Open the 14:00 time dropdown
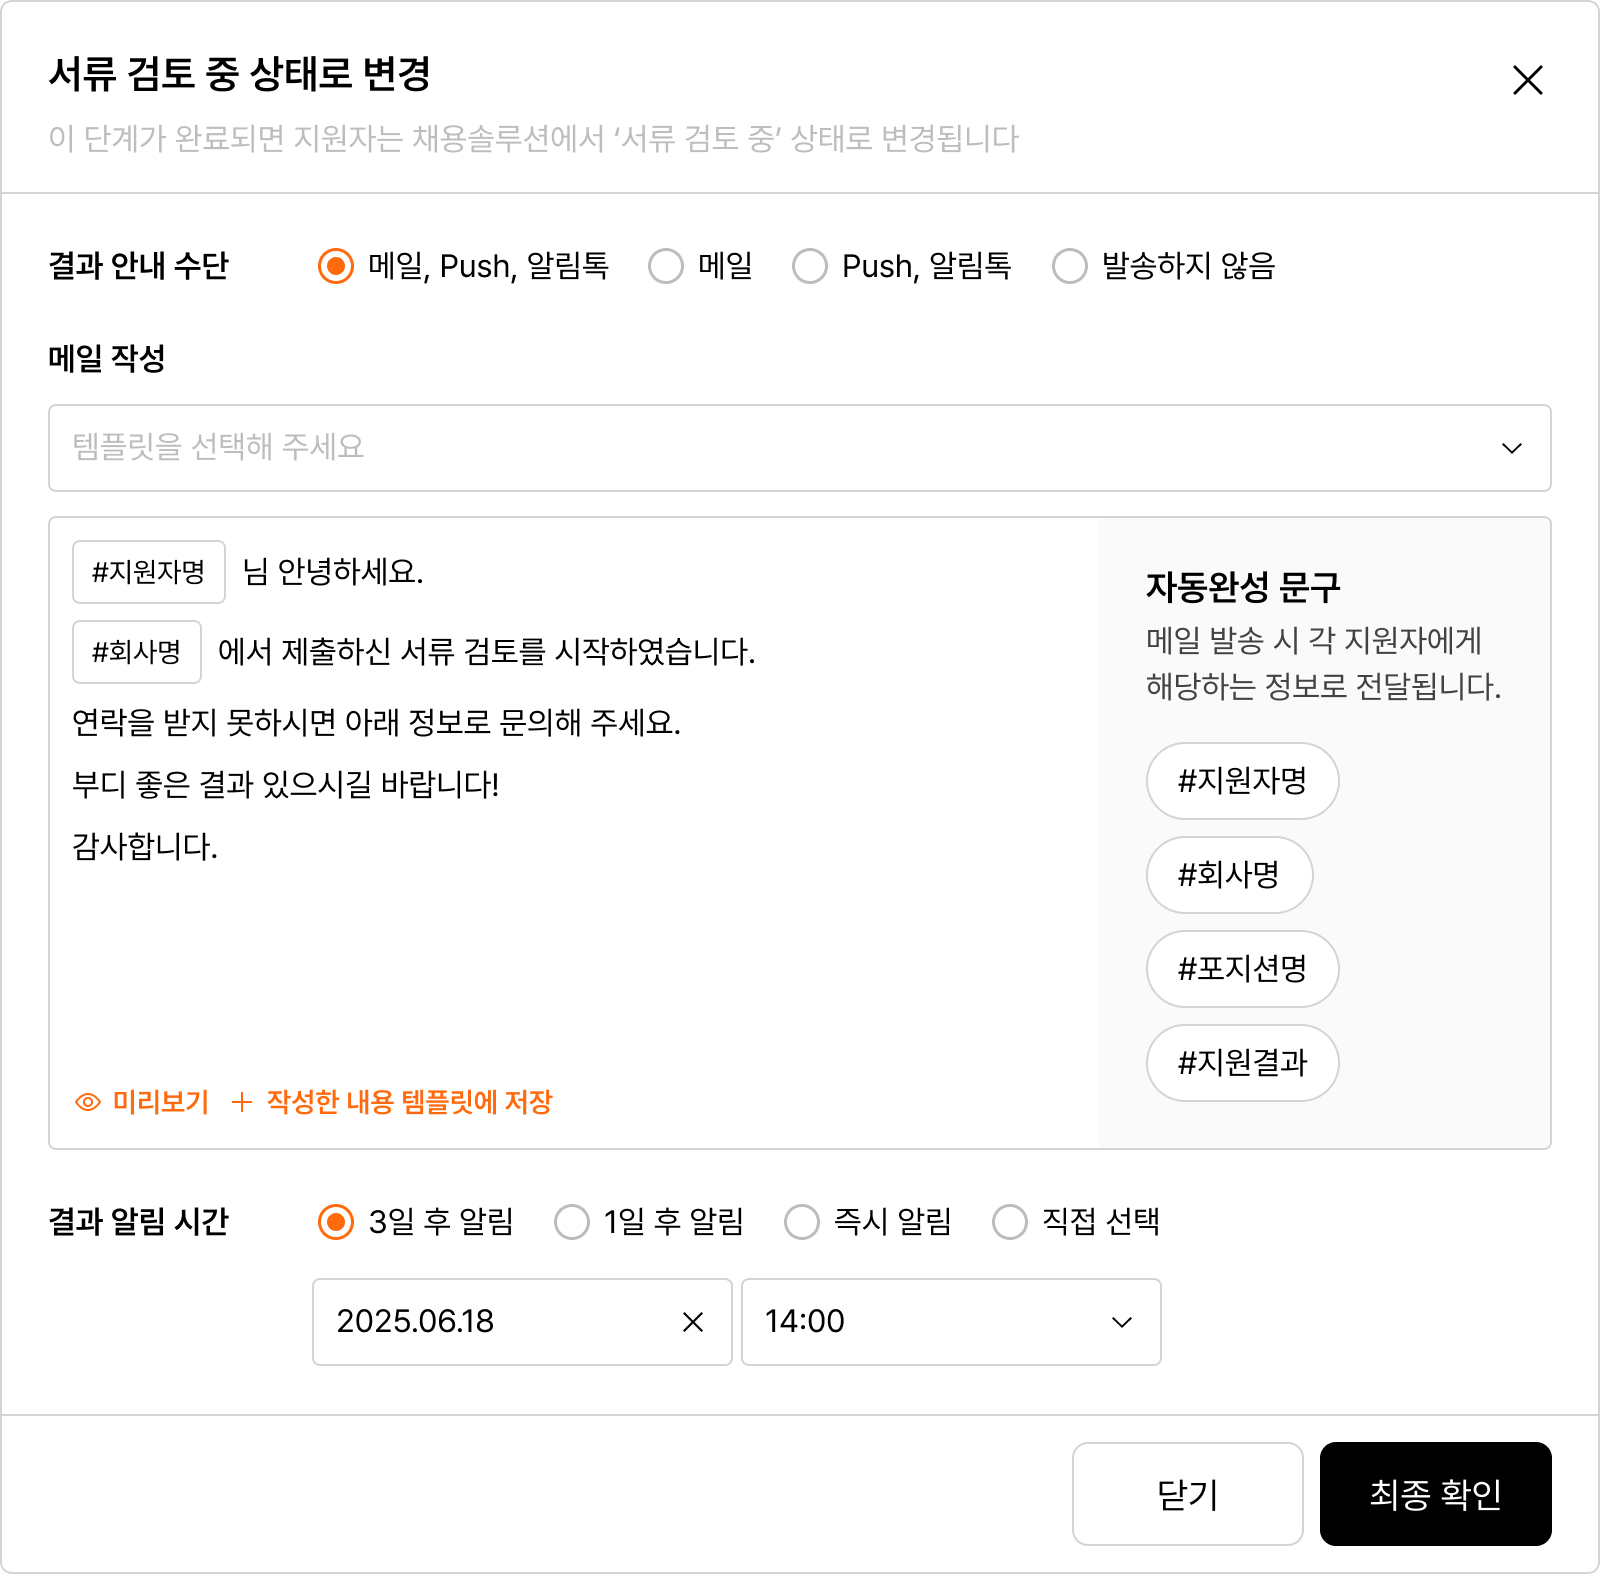This screenshot has height=1574, width=1600. [x=951, y=1322]
